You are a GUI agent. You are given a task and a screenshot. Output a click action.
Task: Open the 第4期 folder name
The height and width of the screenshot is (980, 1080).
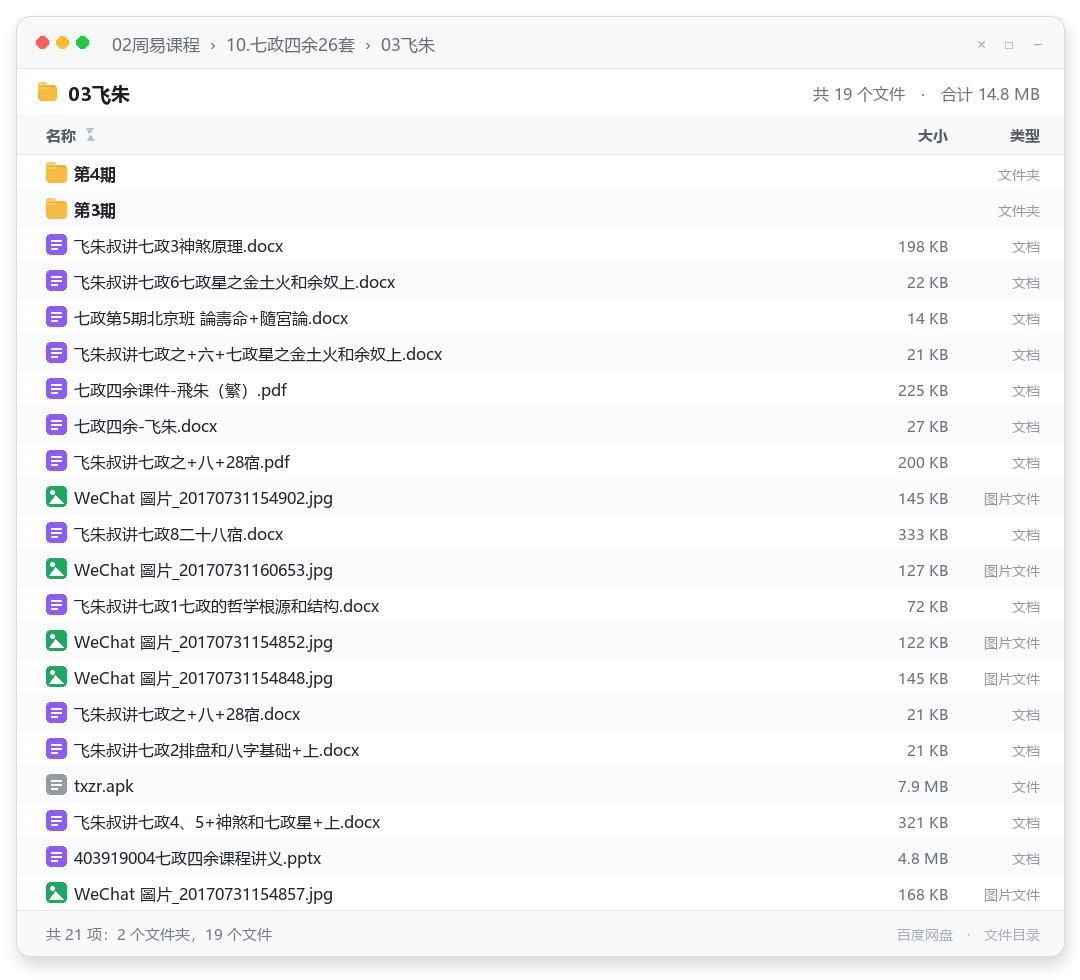[94, 174]
